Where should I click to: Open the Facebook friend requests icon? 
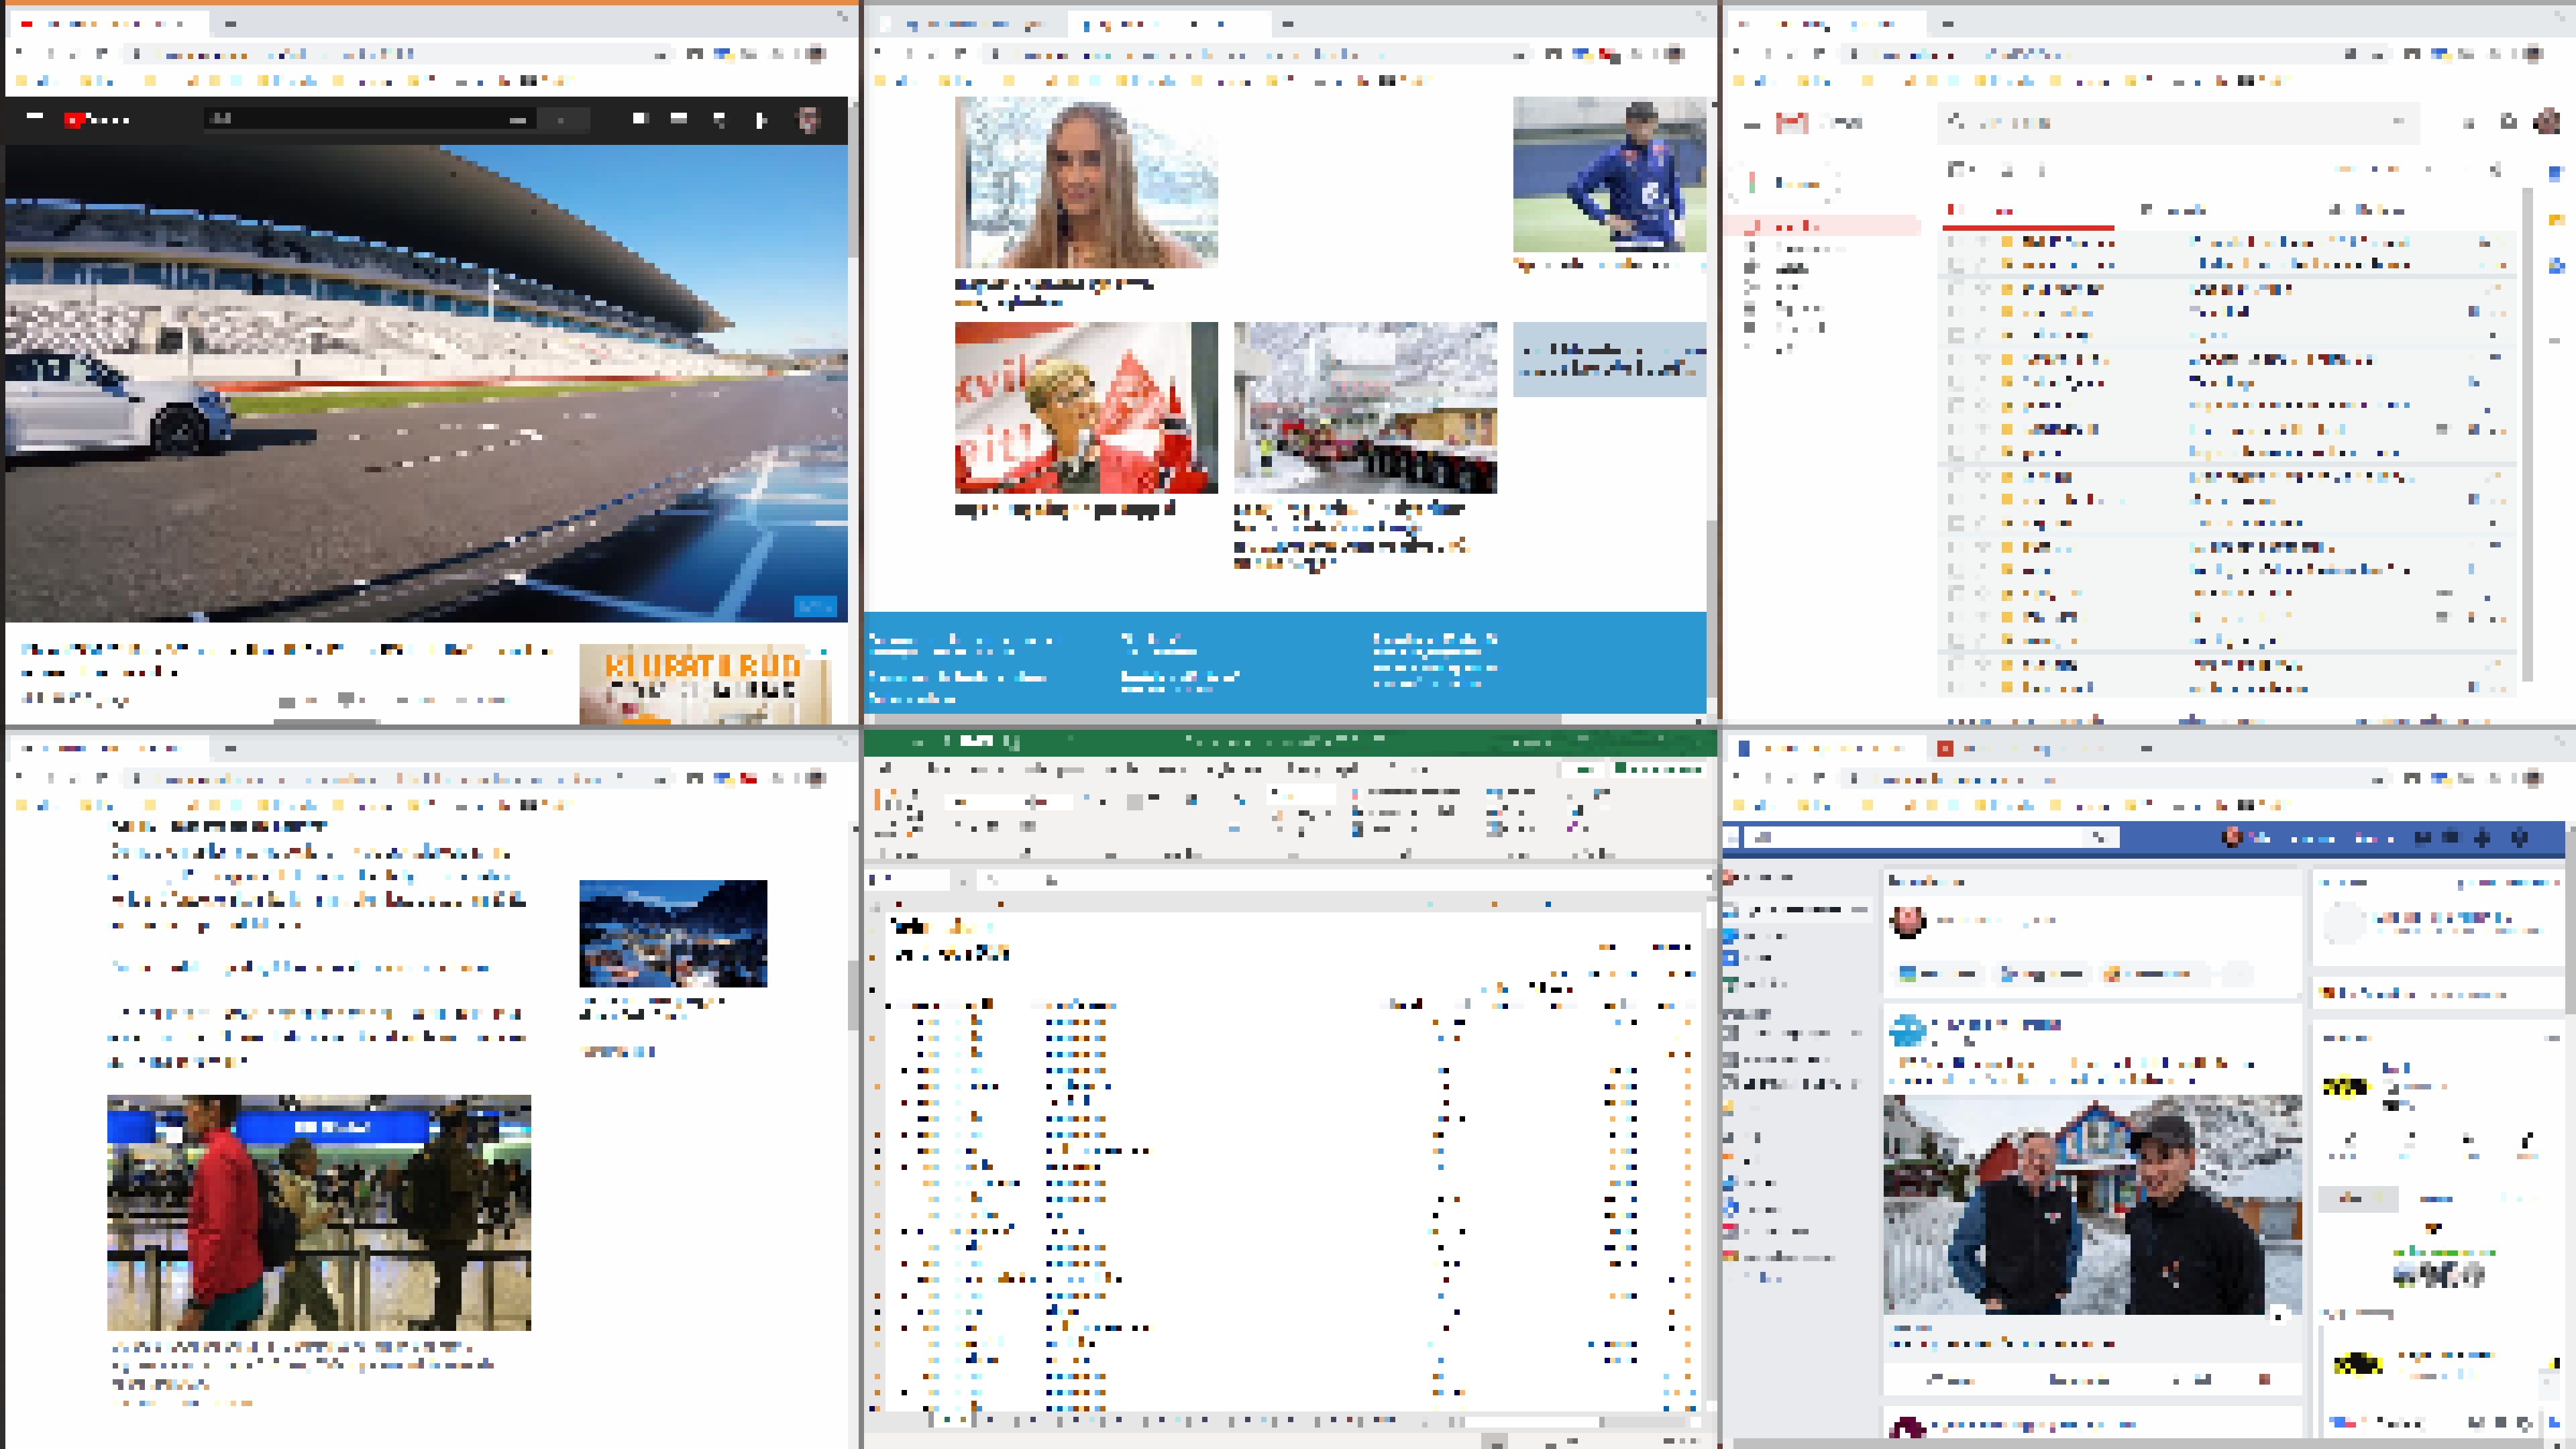coord(2423,837)
